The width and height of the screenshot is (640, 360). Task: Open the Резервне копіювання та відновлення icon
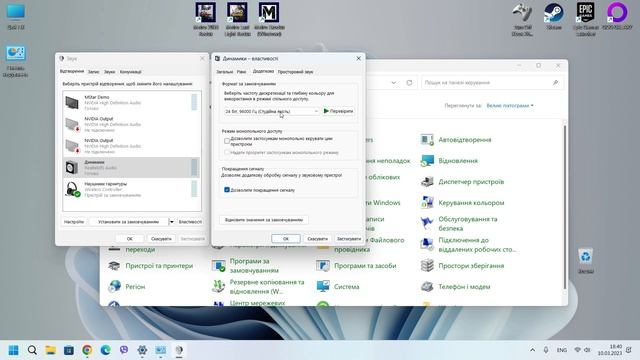(218, 287)
